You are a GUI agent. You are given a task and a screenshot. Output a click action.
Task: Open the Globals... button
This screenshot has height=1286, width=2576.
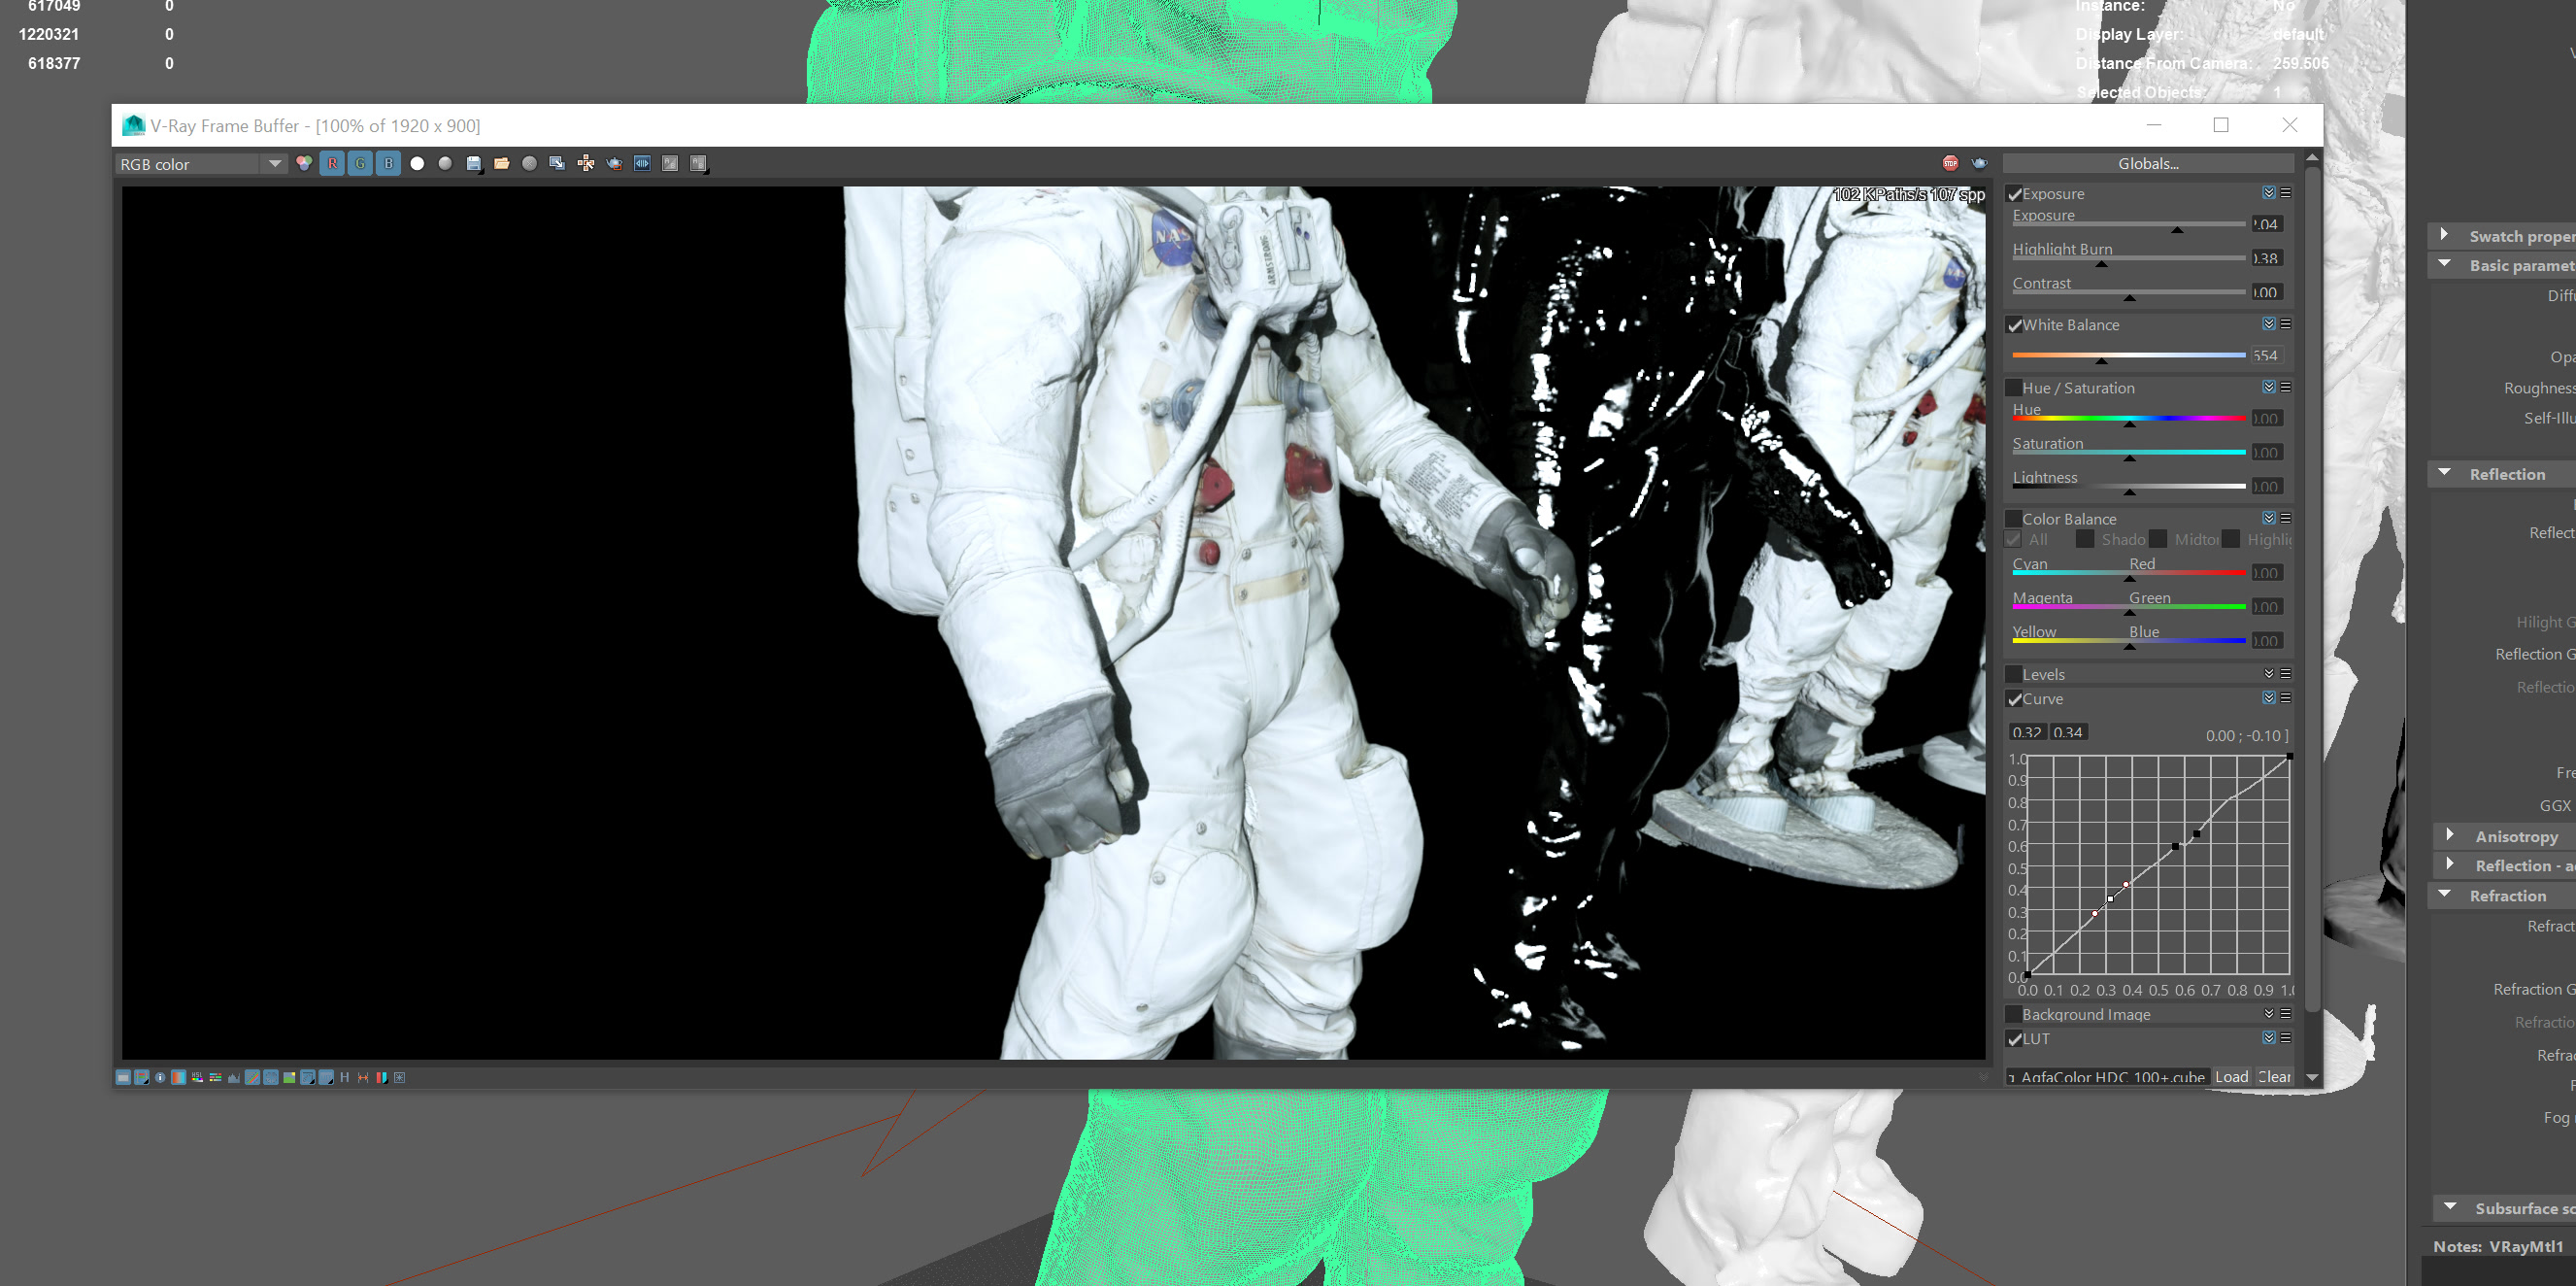click(x=2148, y=164)
